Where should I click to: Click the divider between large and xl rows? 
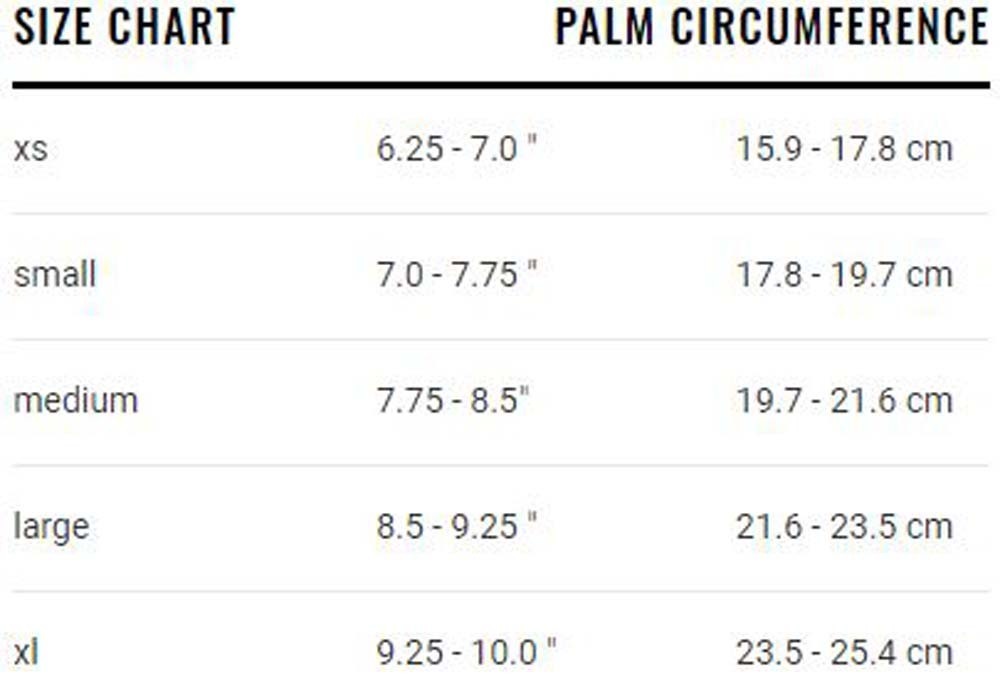click(x=500, y=591)
